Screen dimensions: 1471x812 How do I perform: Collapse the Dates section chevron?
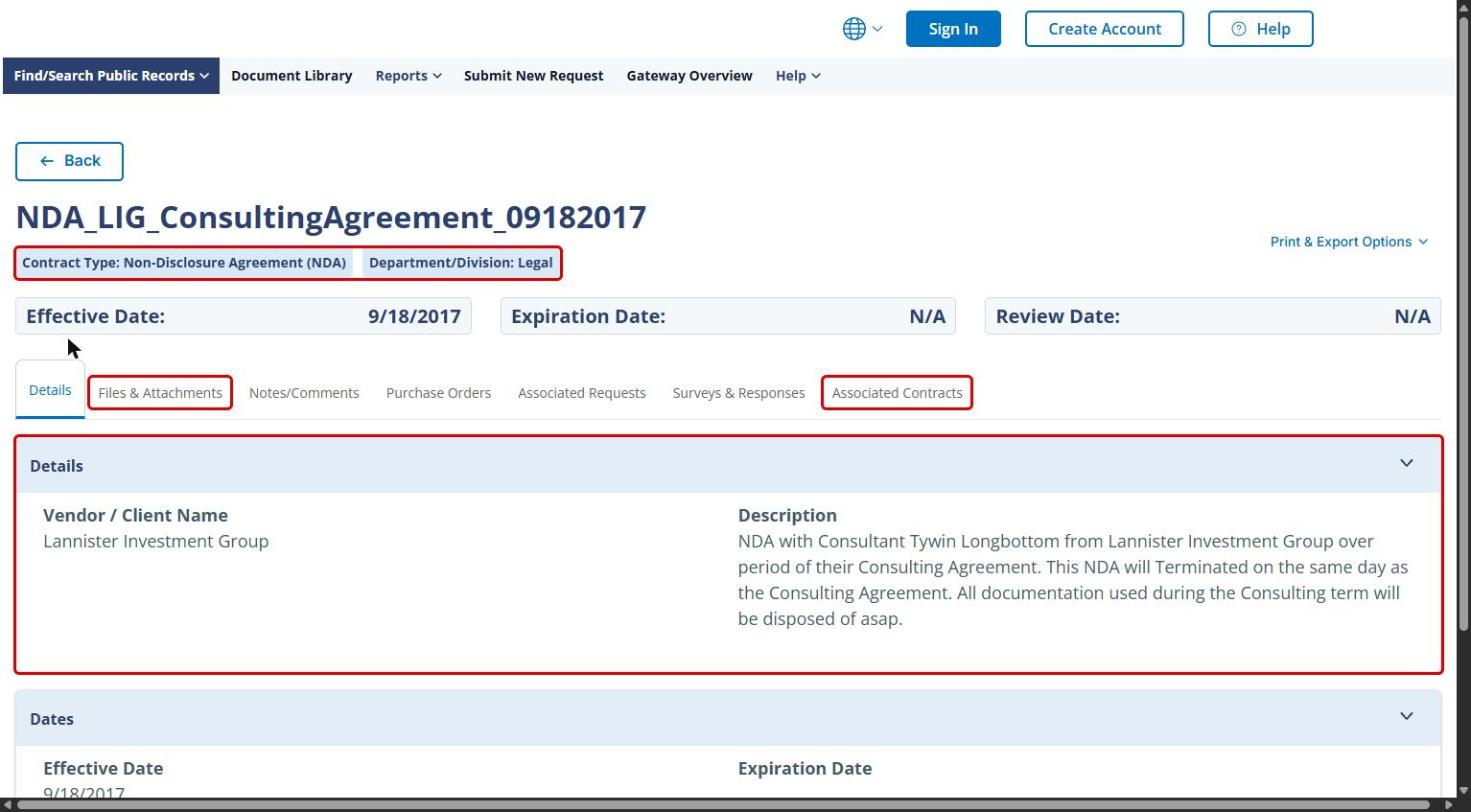coord(1406,716)
